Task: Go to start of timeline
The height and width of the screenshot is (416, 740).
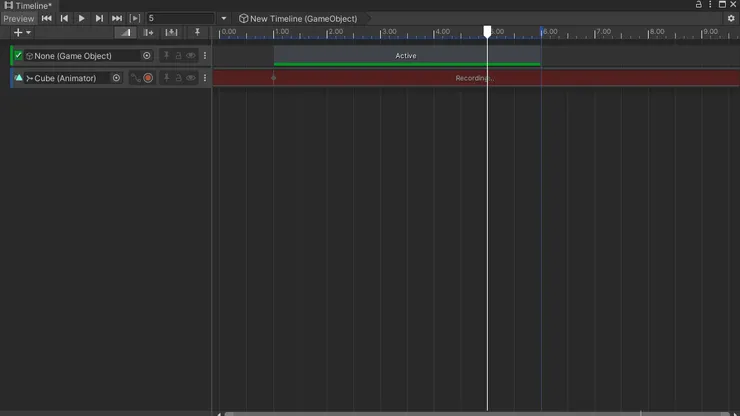Action: tap(46, 18)
